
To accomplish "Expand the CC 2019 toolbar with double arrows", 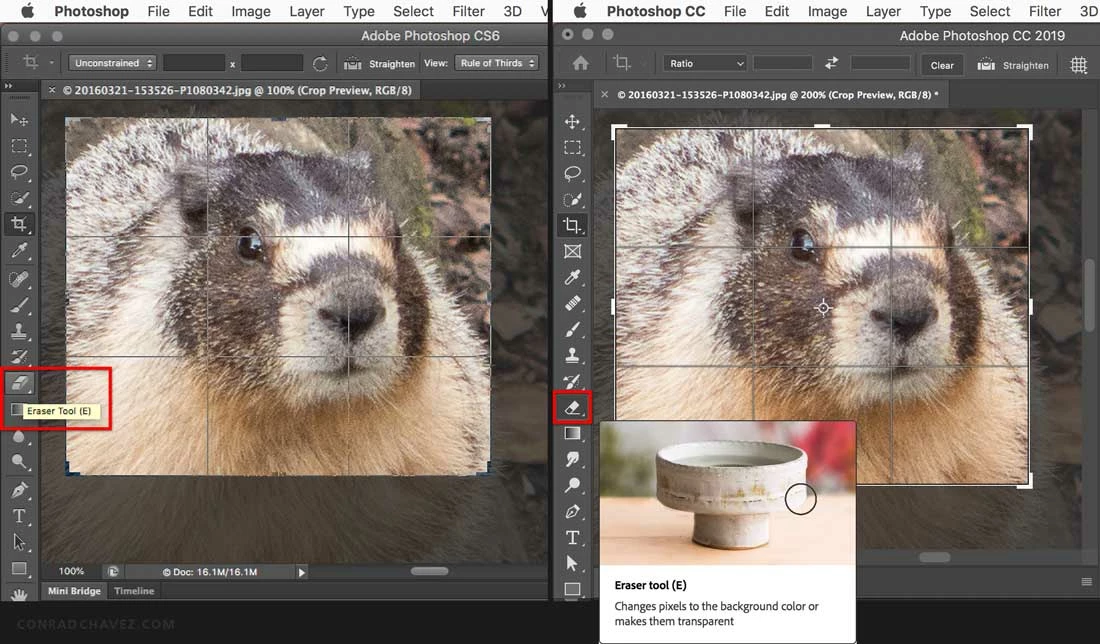I will coord(562,86).
